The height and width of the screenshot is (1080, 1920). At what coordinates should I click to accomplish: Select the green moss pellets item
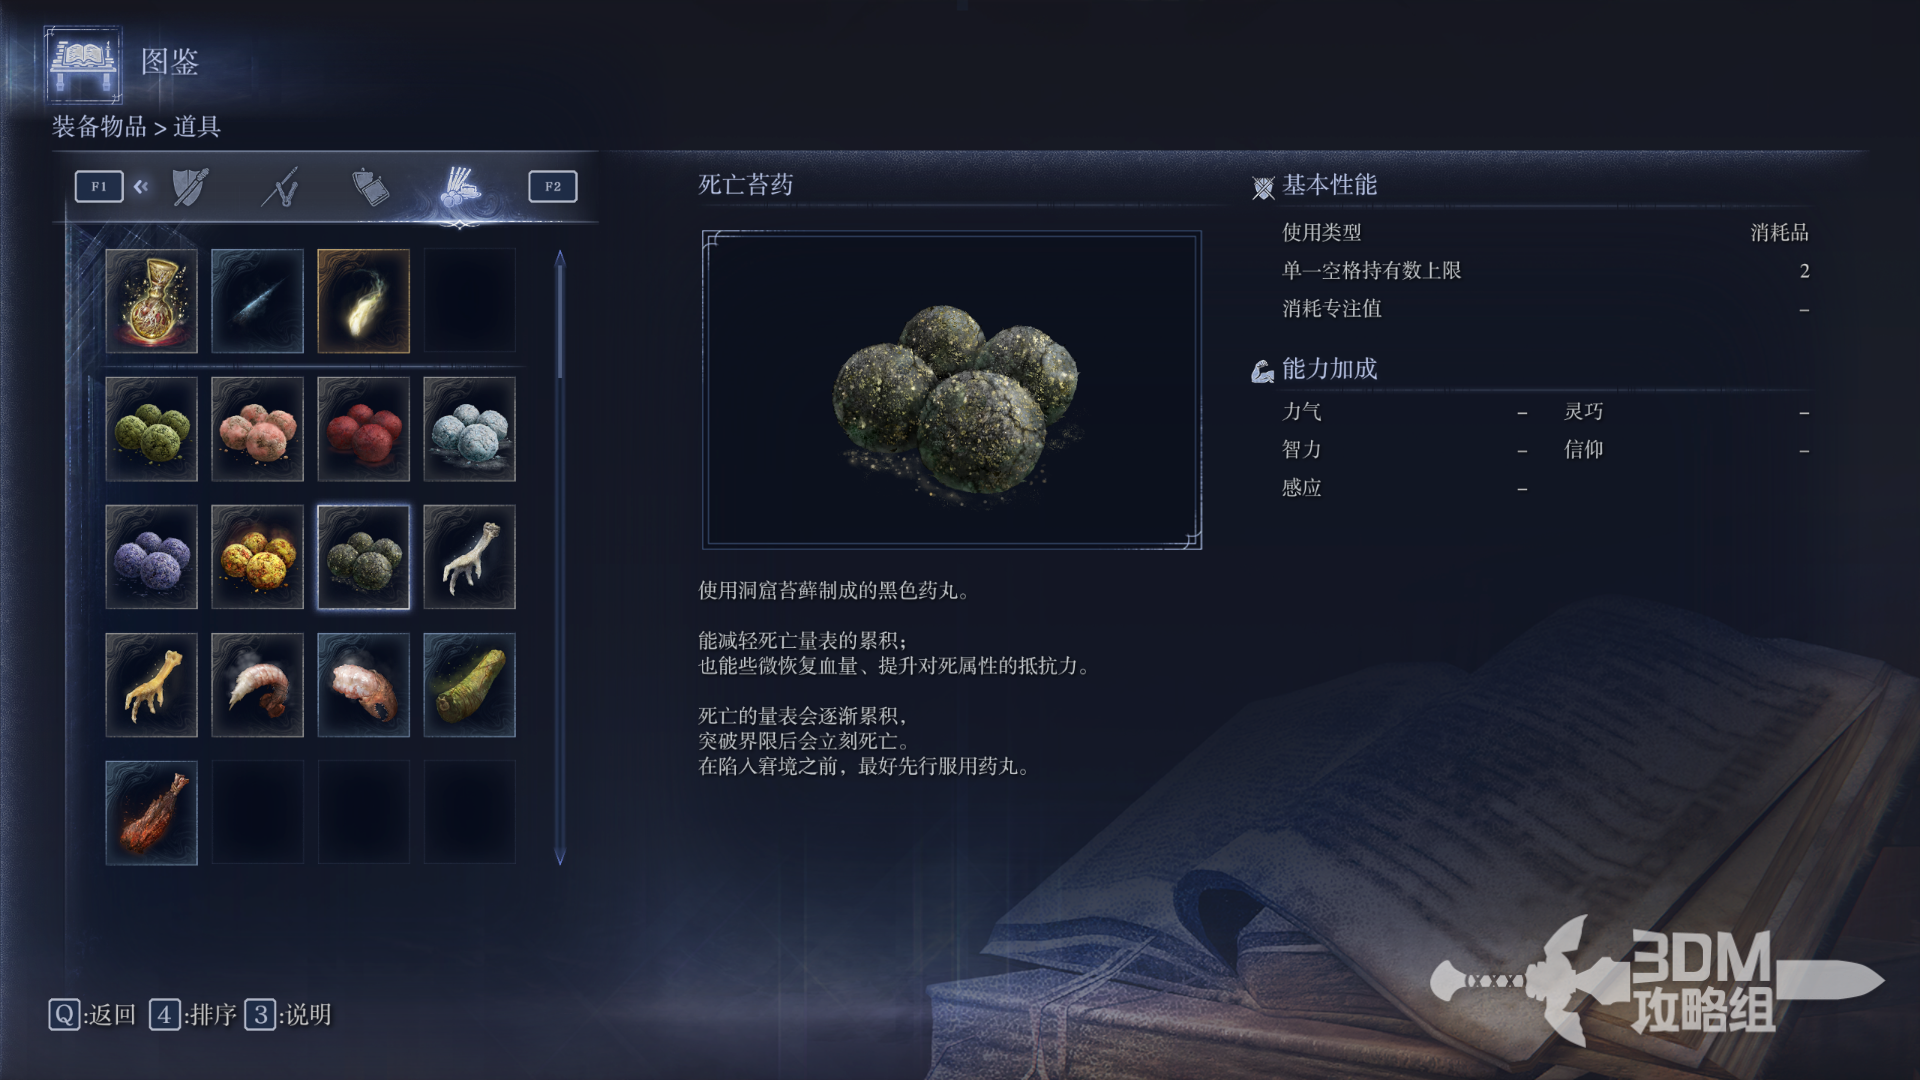[x=151, y=429]
